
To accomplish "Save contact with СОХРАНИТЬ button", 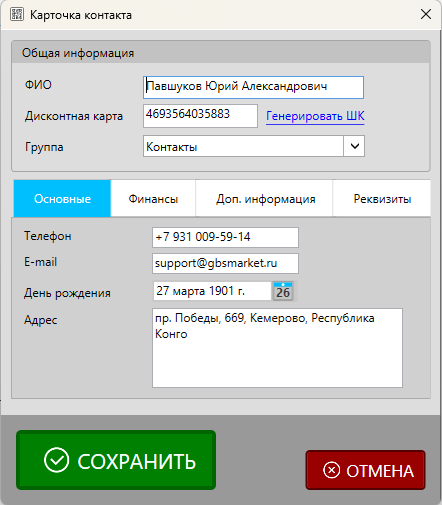I will click(116, 460).
